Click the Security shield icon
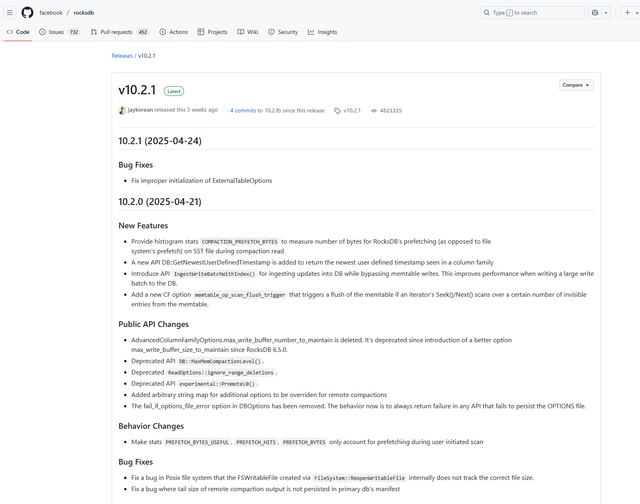 pos(271,32)
